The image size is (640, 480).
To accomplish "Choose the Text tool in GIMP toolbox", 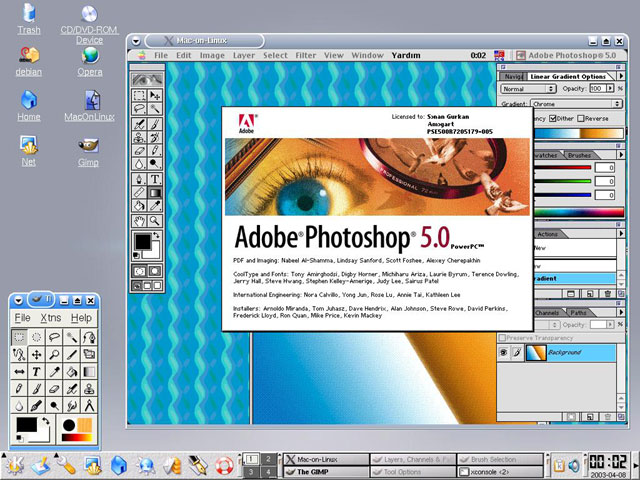I will 37,371.
